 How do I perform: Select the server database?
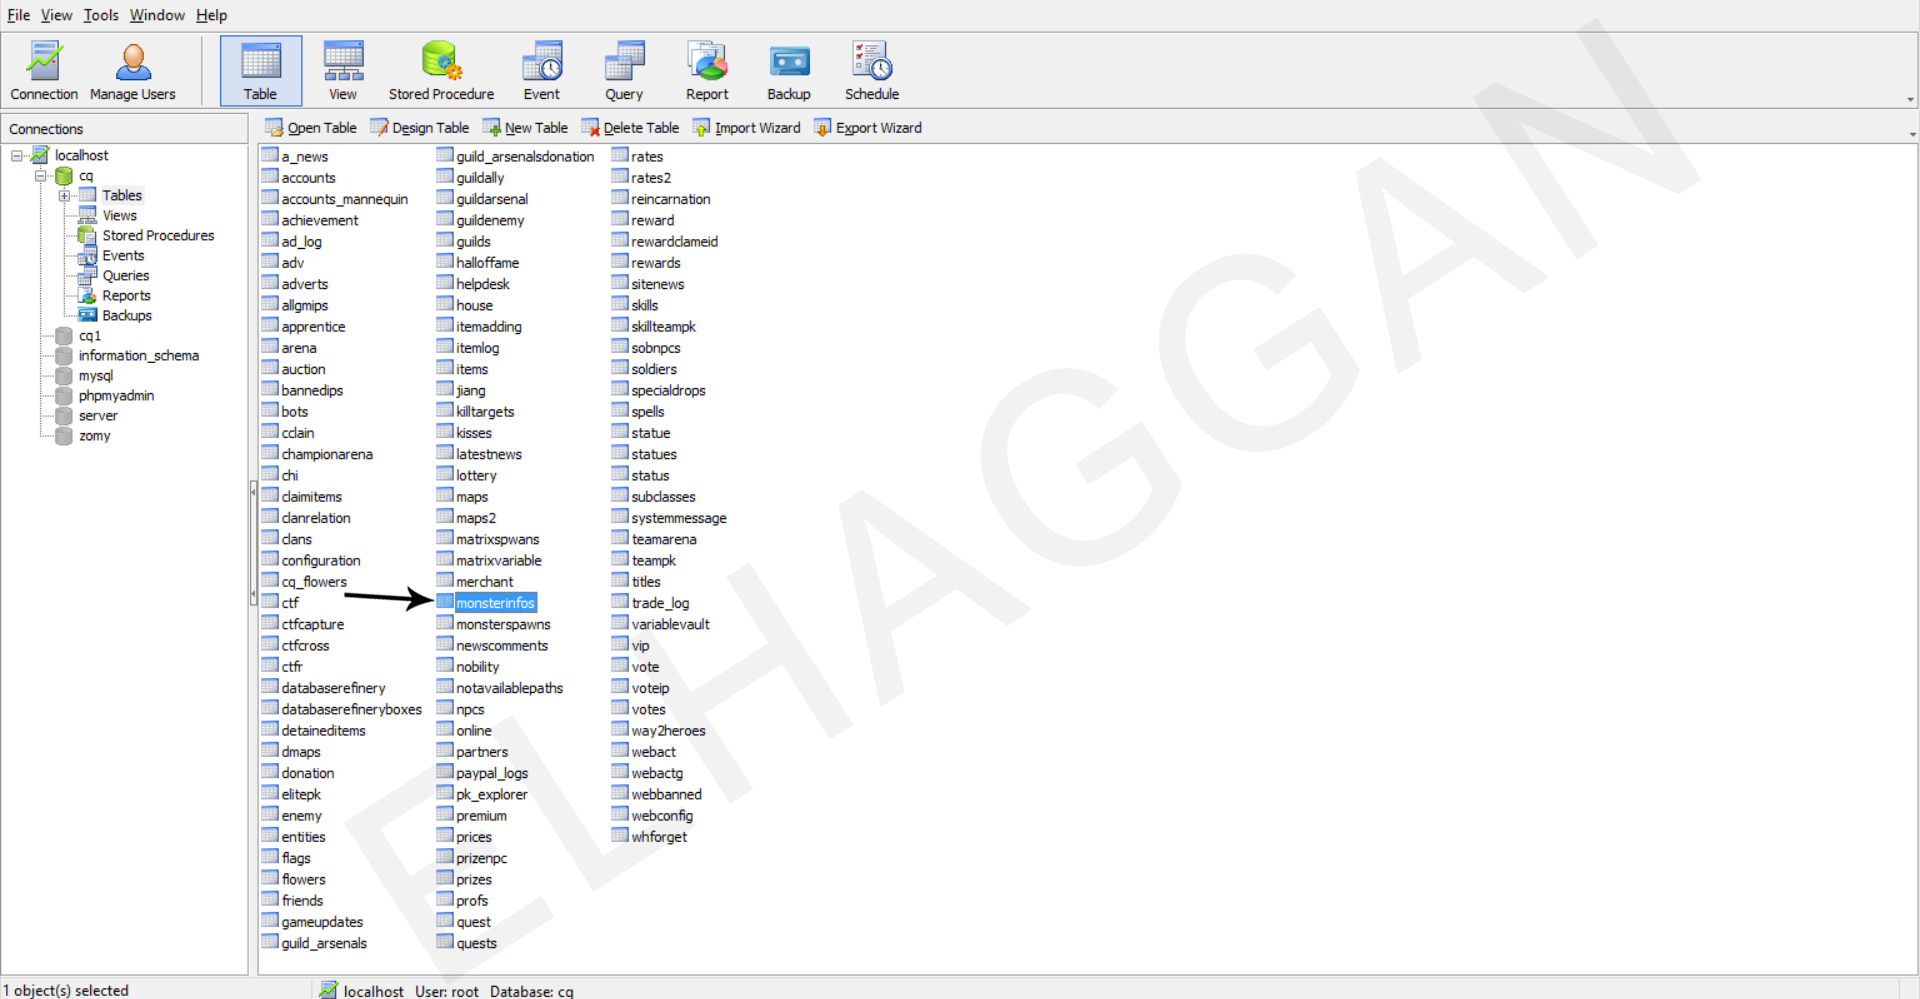point(98,415)
